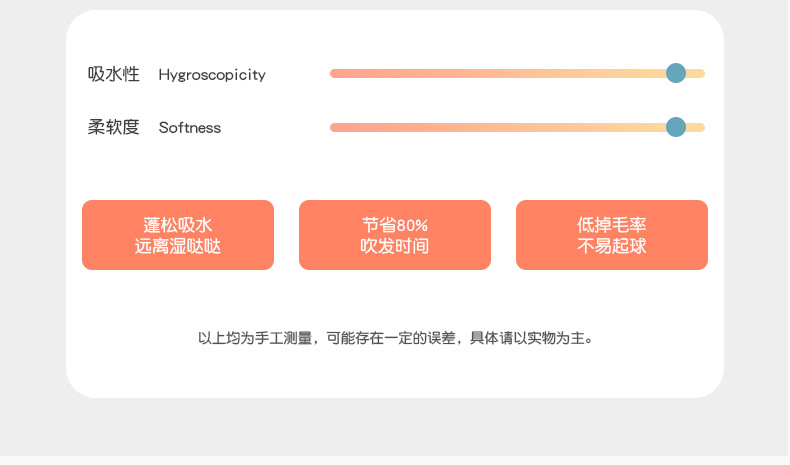Screen dimensions: 790x465
Task: Click the Softness slider knob
Action: pos(676,127)
